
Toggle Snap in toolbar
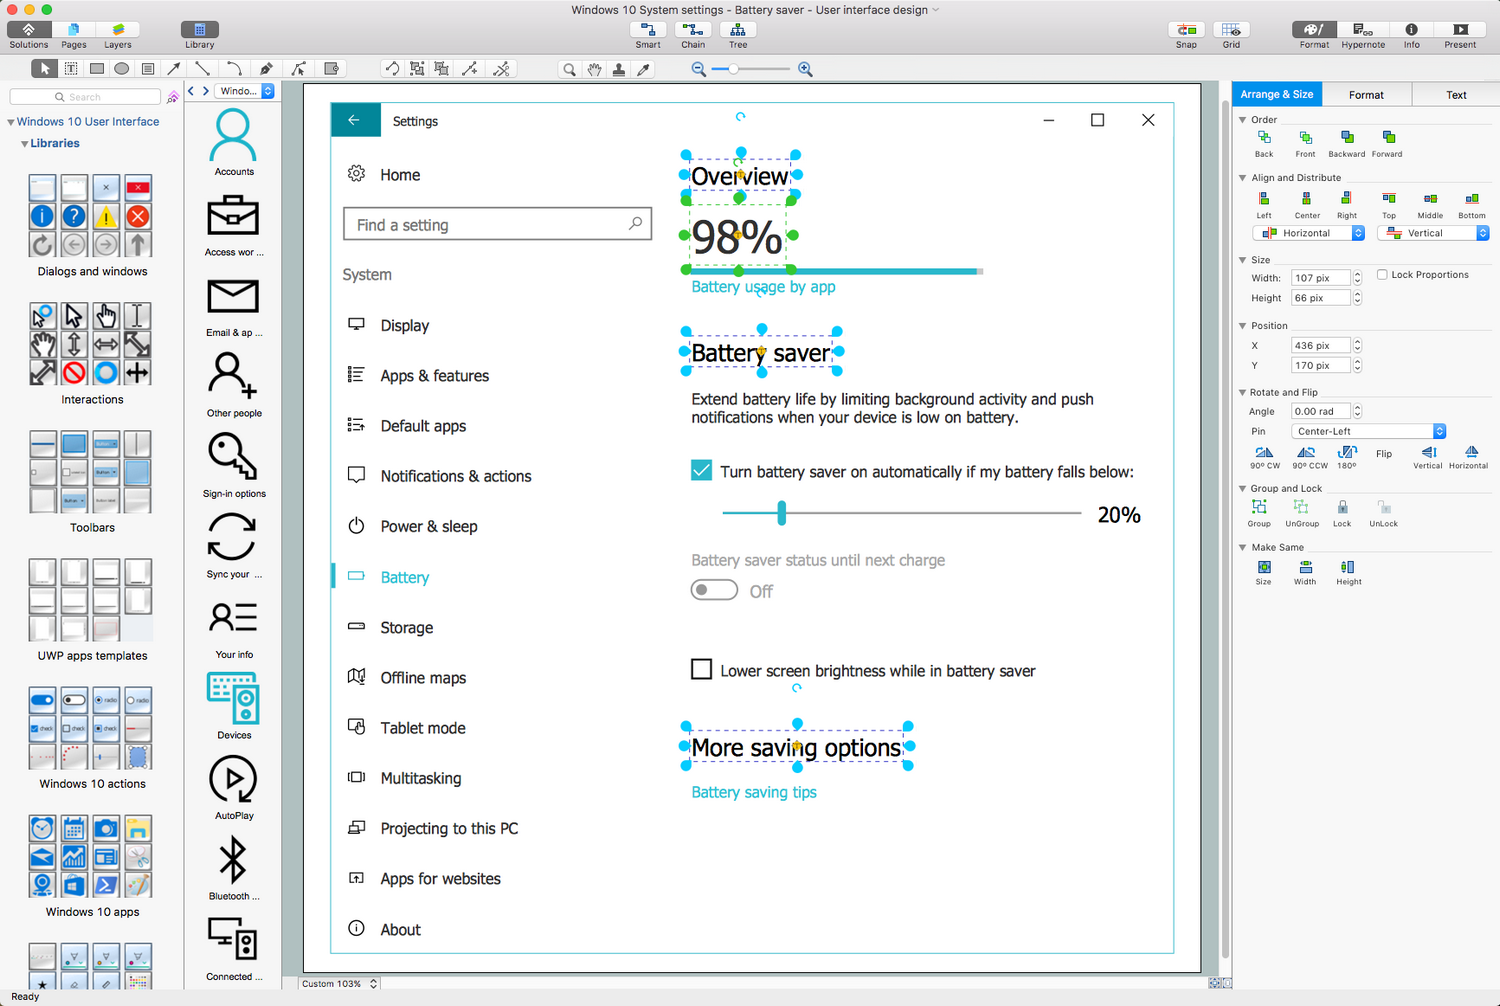click(x=1186, y=35)
